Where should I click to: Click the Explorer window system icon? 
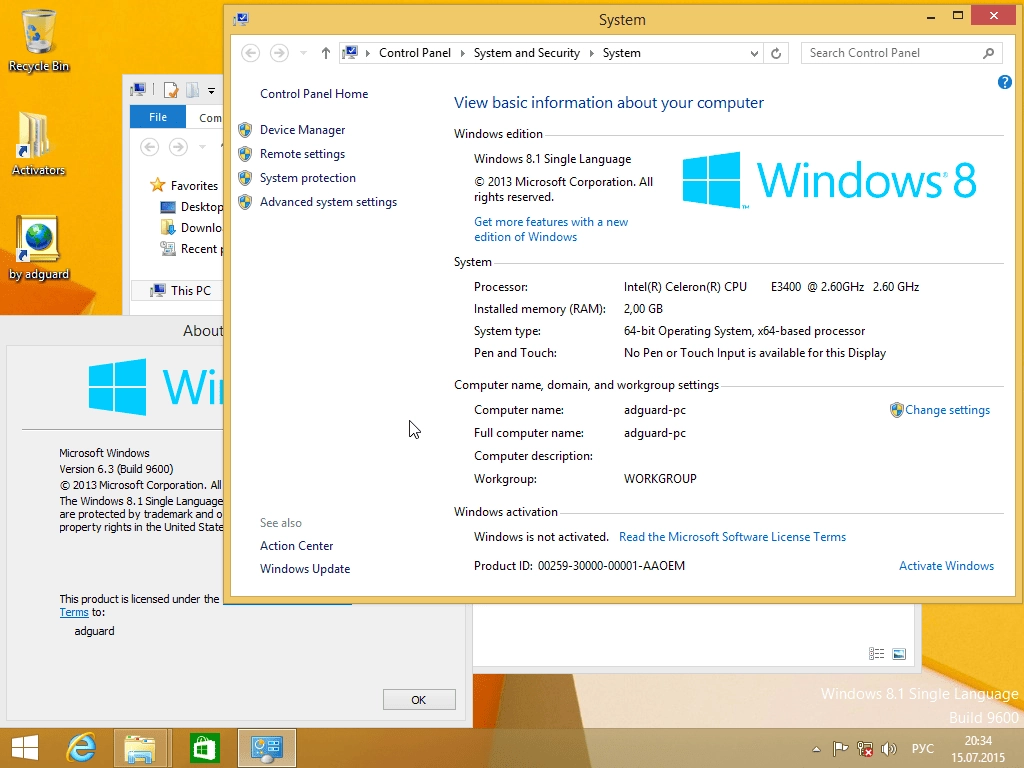138,90
